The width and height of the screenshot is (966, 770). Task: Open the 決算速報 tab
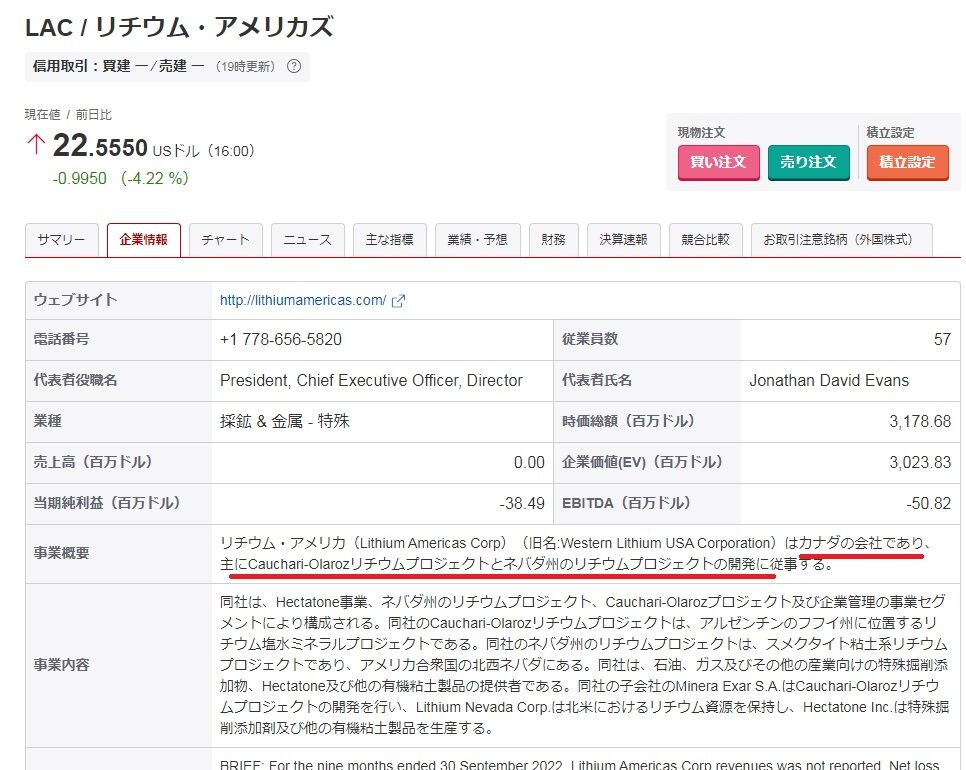[x=623, y=240]
